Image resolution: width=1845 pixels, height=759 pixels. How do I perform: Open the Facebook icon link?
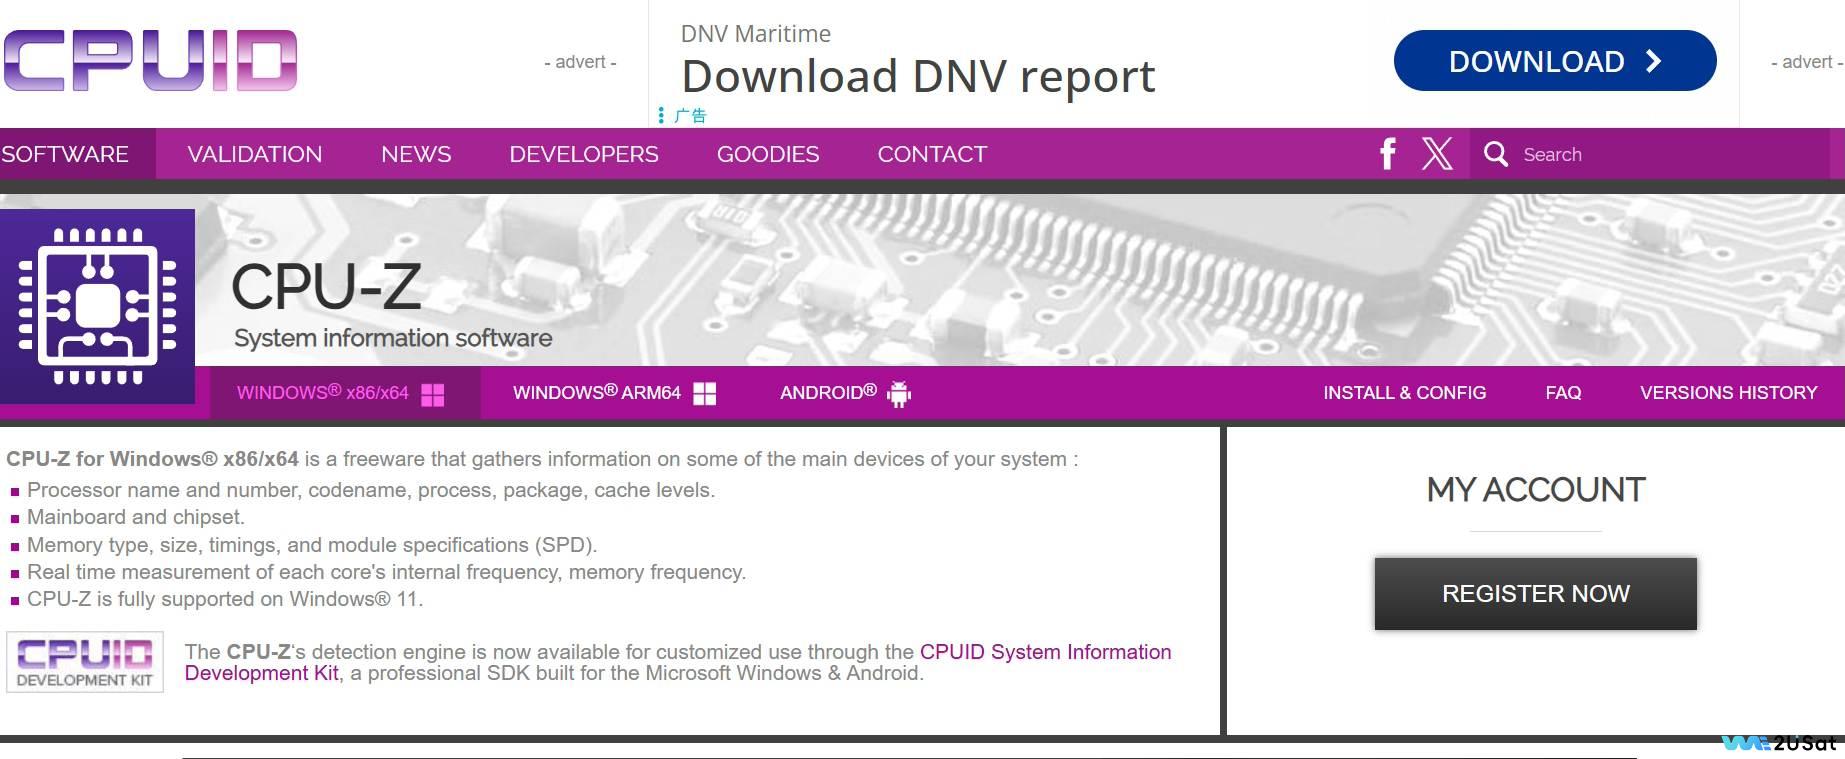tap(1387, 154)
